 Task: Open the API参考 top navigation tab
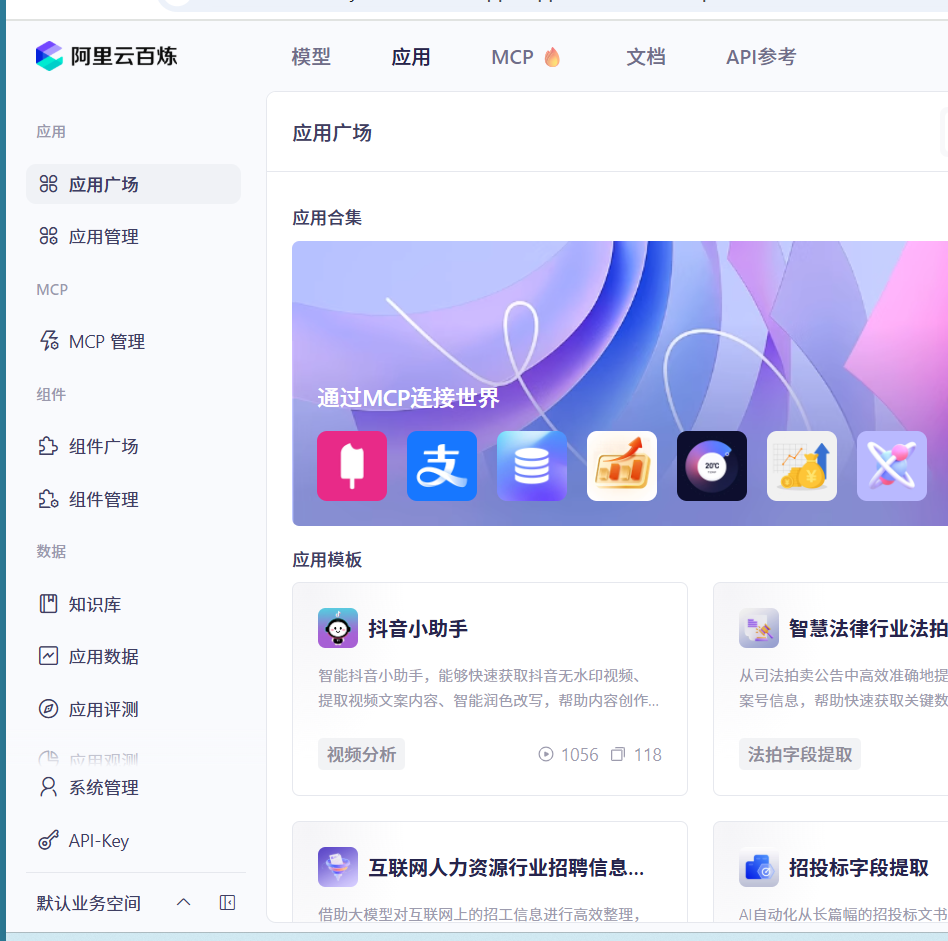761,57
